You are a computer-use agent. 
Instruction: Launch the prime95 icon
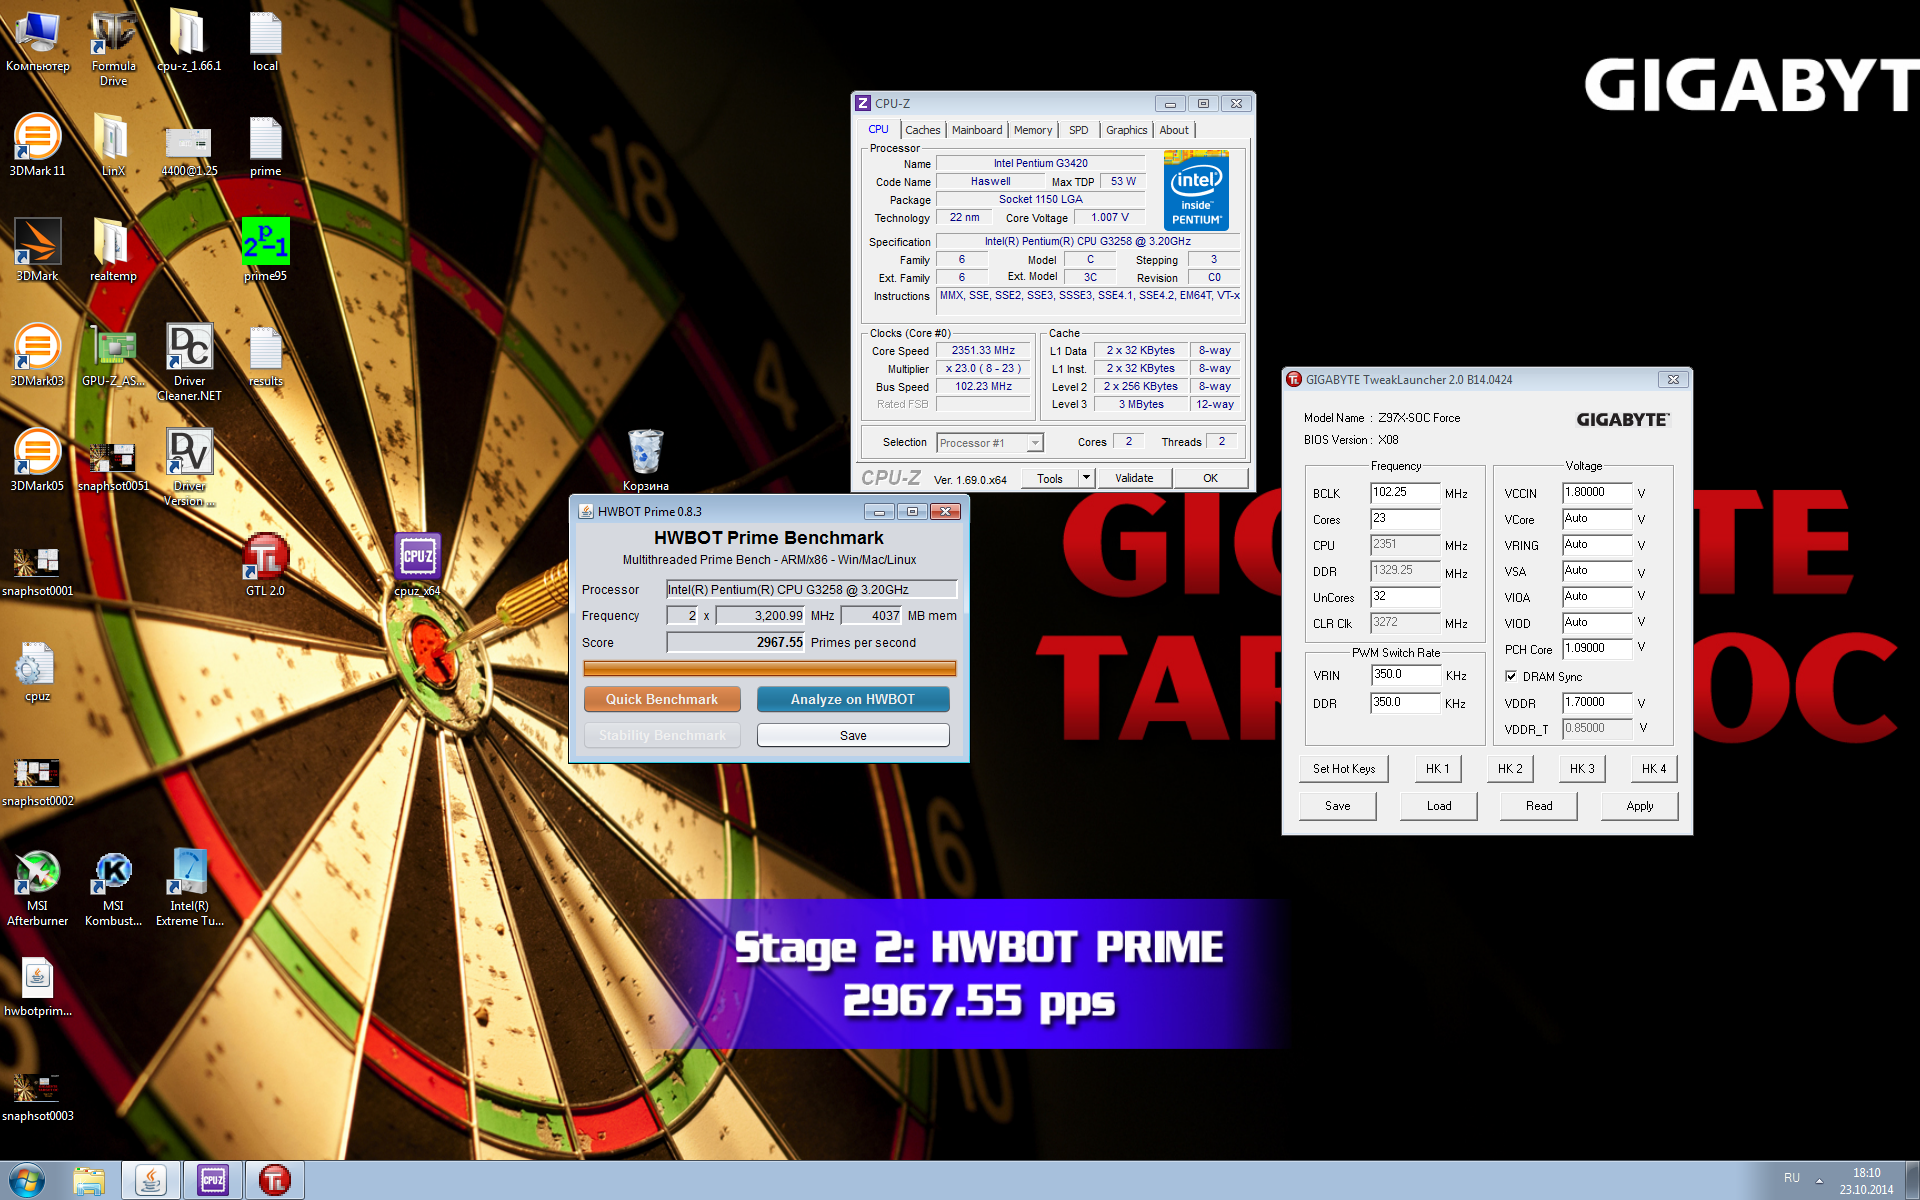coord(265,251)
